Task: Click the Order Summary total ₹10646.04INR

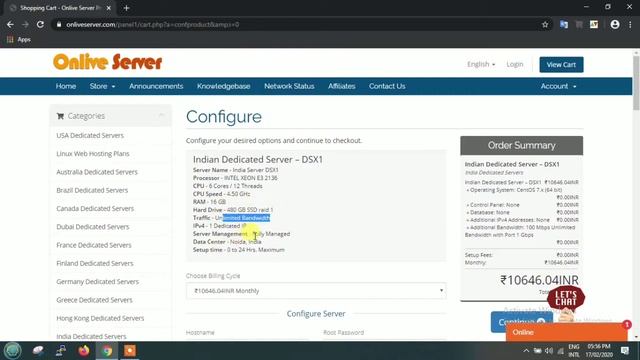Action: [x=539, y=280]
